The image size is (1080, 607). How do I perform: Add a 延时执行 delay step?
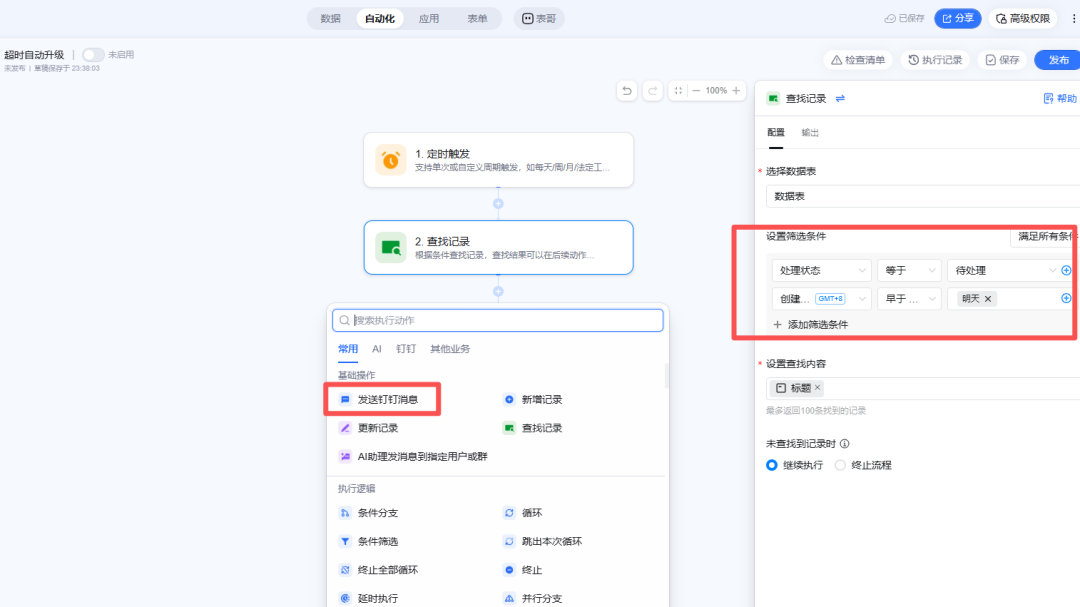coord(369,598)
